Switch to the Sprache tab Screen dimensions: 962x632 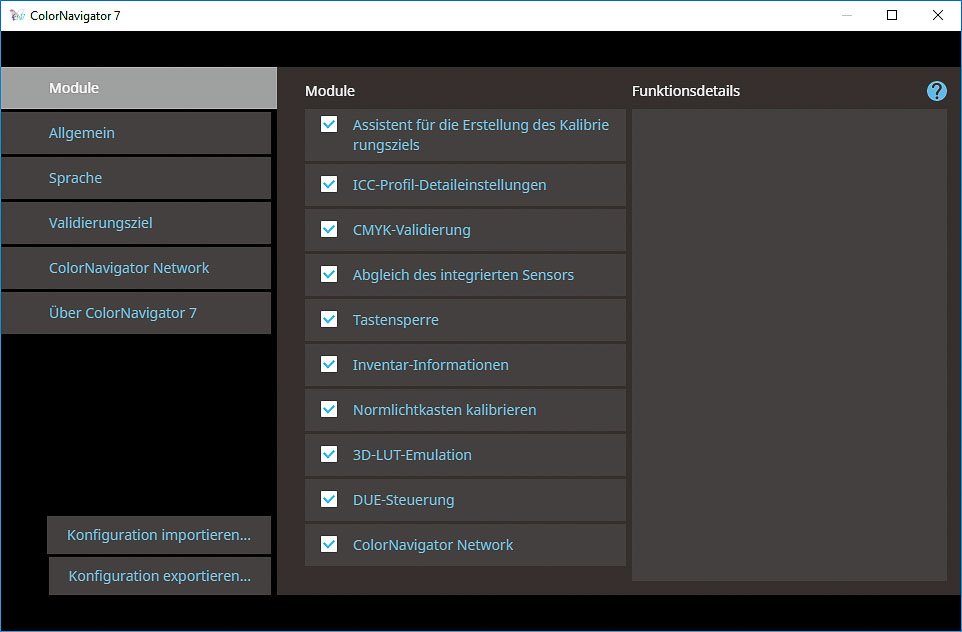pyautogui.click(x=136, y=178)
